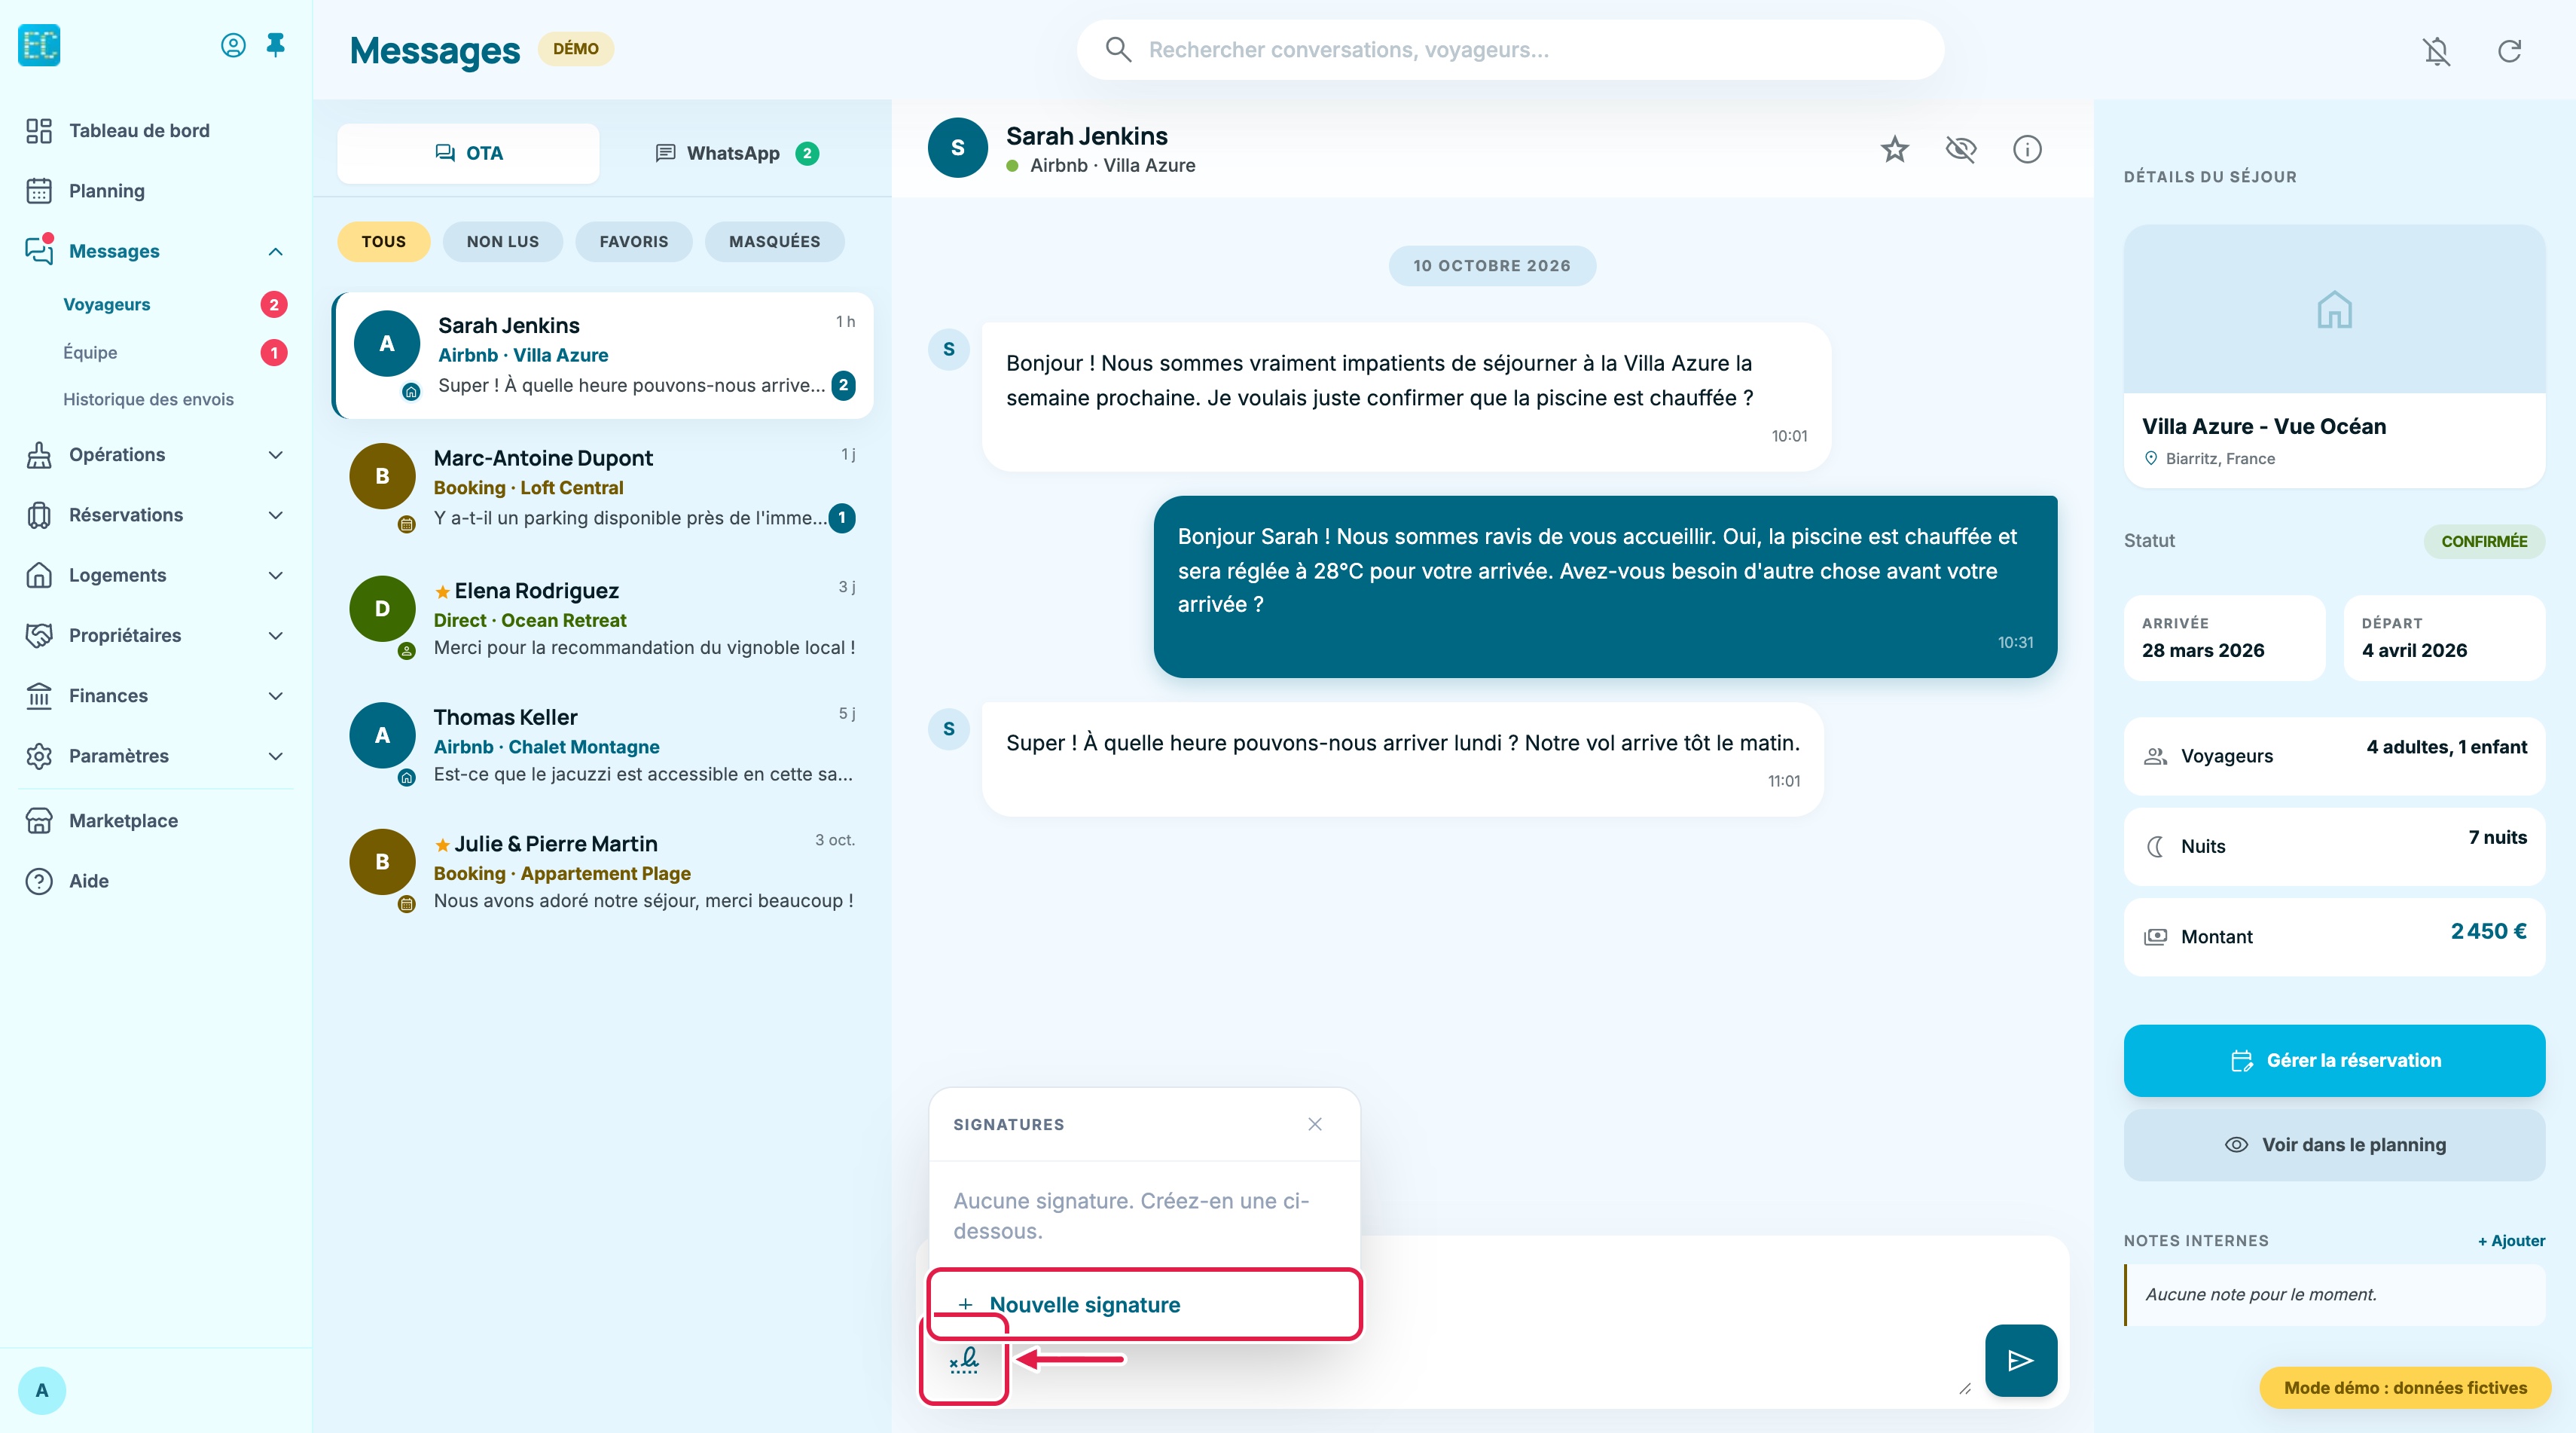Filter by FAVORIS
This screenshot has height=1433, width=2576.
(633, 242)
